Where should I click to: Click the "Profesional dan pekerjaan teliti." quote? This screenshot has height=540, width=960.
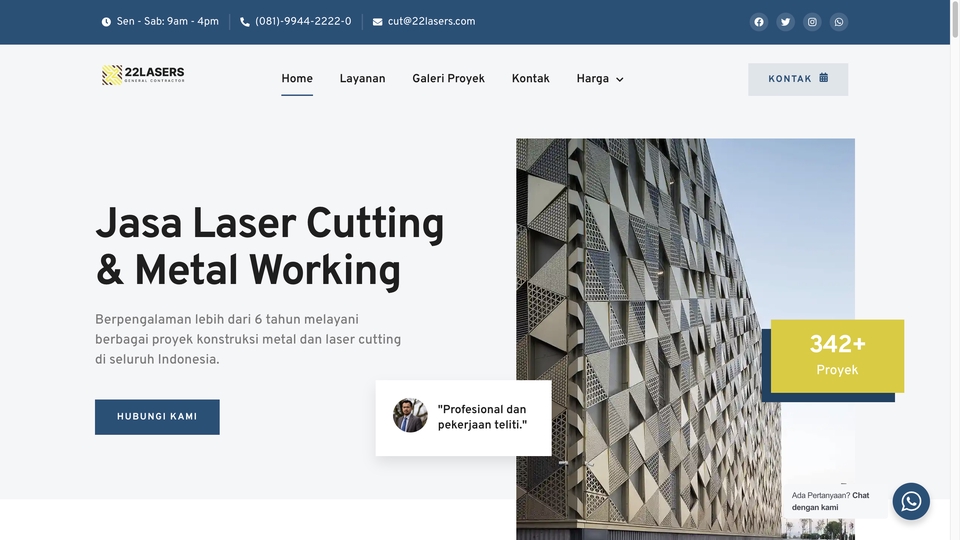click(482, 417)
